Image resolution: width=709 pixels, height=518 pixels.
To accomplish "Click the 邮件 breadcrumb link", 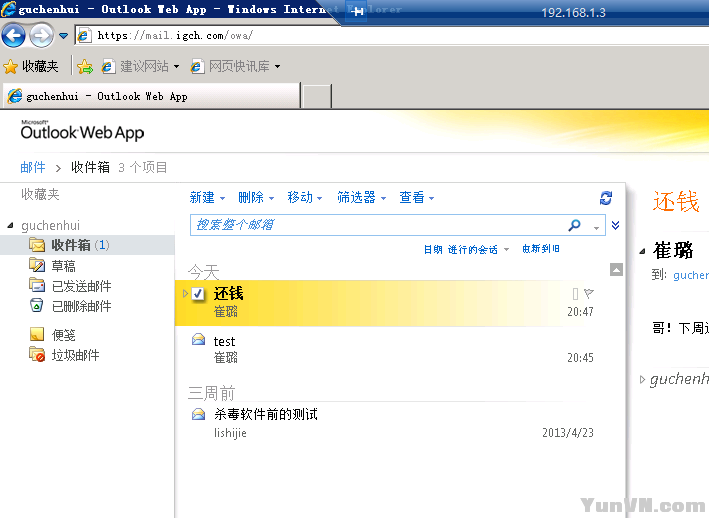I will pyautogui.click(x=33, y=167).
